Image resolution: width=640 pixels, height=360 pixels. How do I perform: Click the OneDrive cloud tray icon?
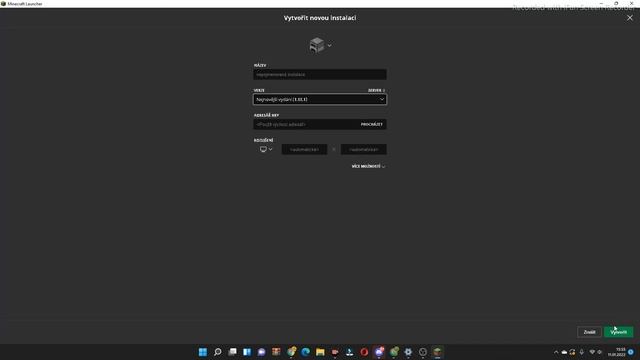coord(564,352)
